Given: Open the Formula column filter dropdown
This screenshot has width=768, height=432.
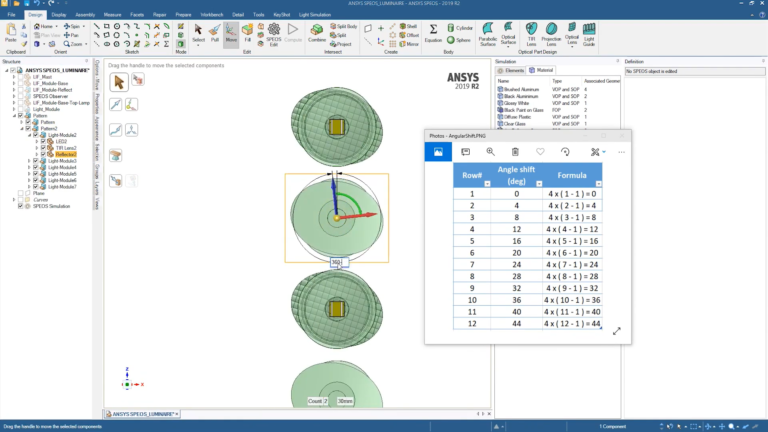Looking at the screenshot, I should [x=599, y=184].
